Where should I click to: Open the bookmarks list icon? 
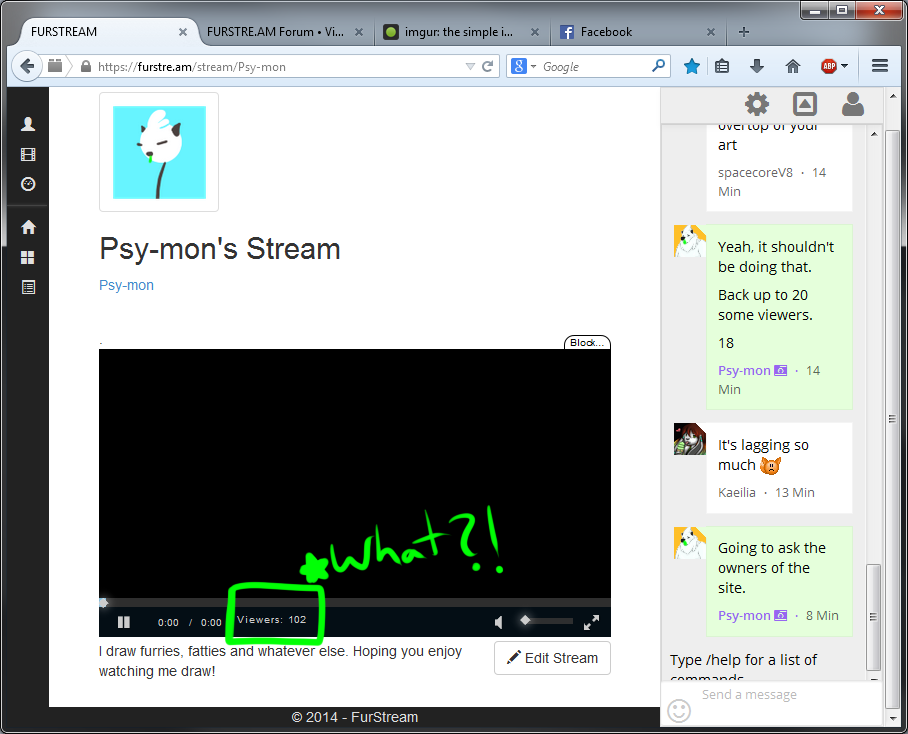click(722, 67)
